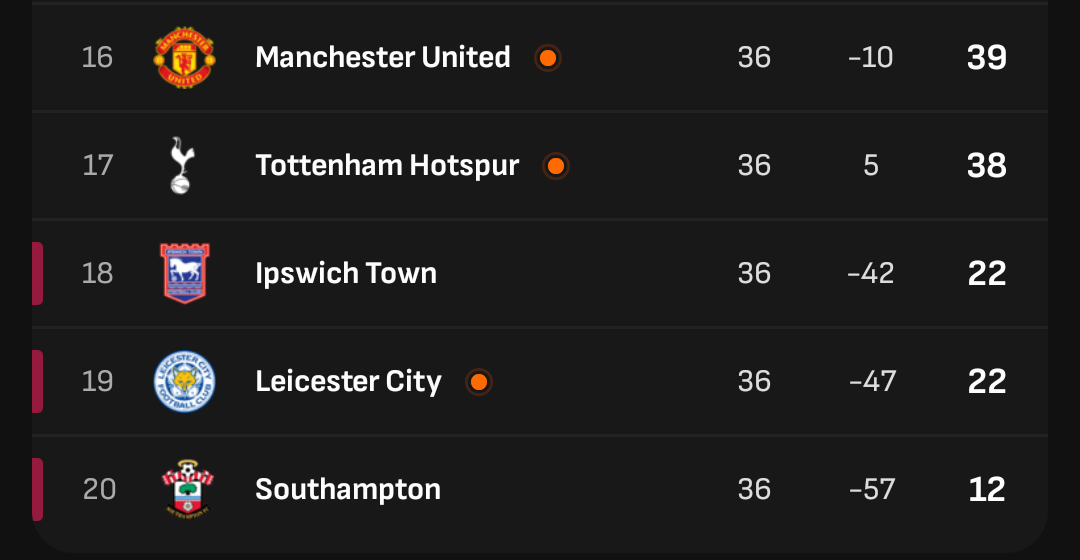The width and height of the screenshot is (1080, 560).
Task: Open the Manchester United team name
Action: pos(383,57)
